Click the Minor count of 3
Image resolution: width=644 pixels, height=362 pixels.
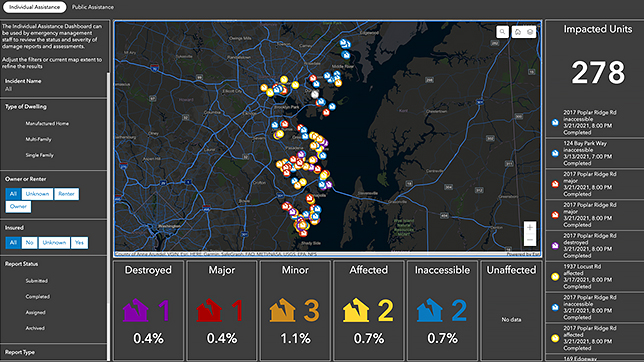coord(312,310)
